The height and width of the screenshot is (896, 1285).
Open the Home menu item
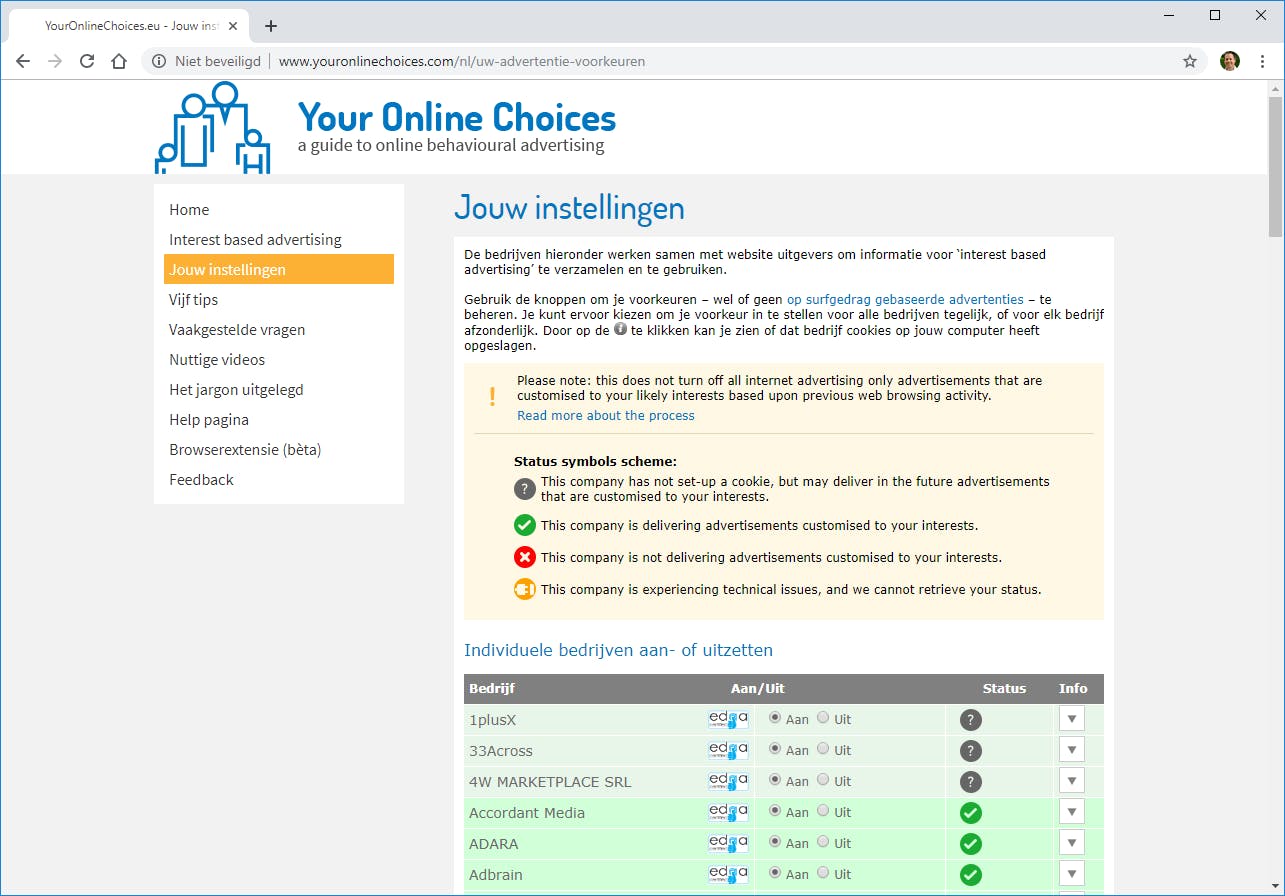pyautogui.click(x=279, y=210)
